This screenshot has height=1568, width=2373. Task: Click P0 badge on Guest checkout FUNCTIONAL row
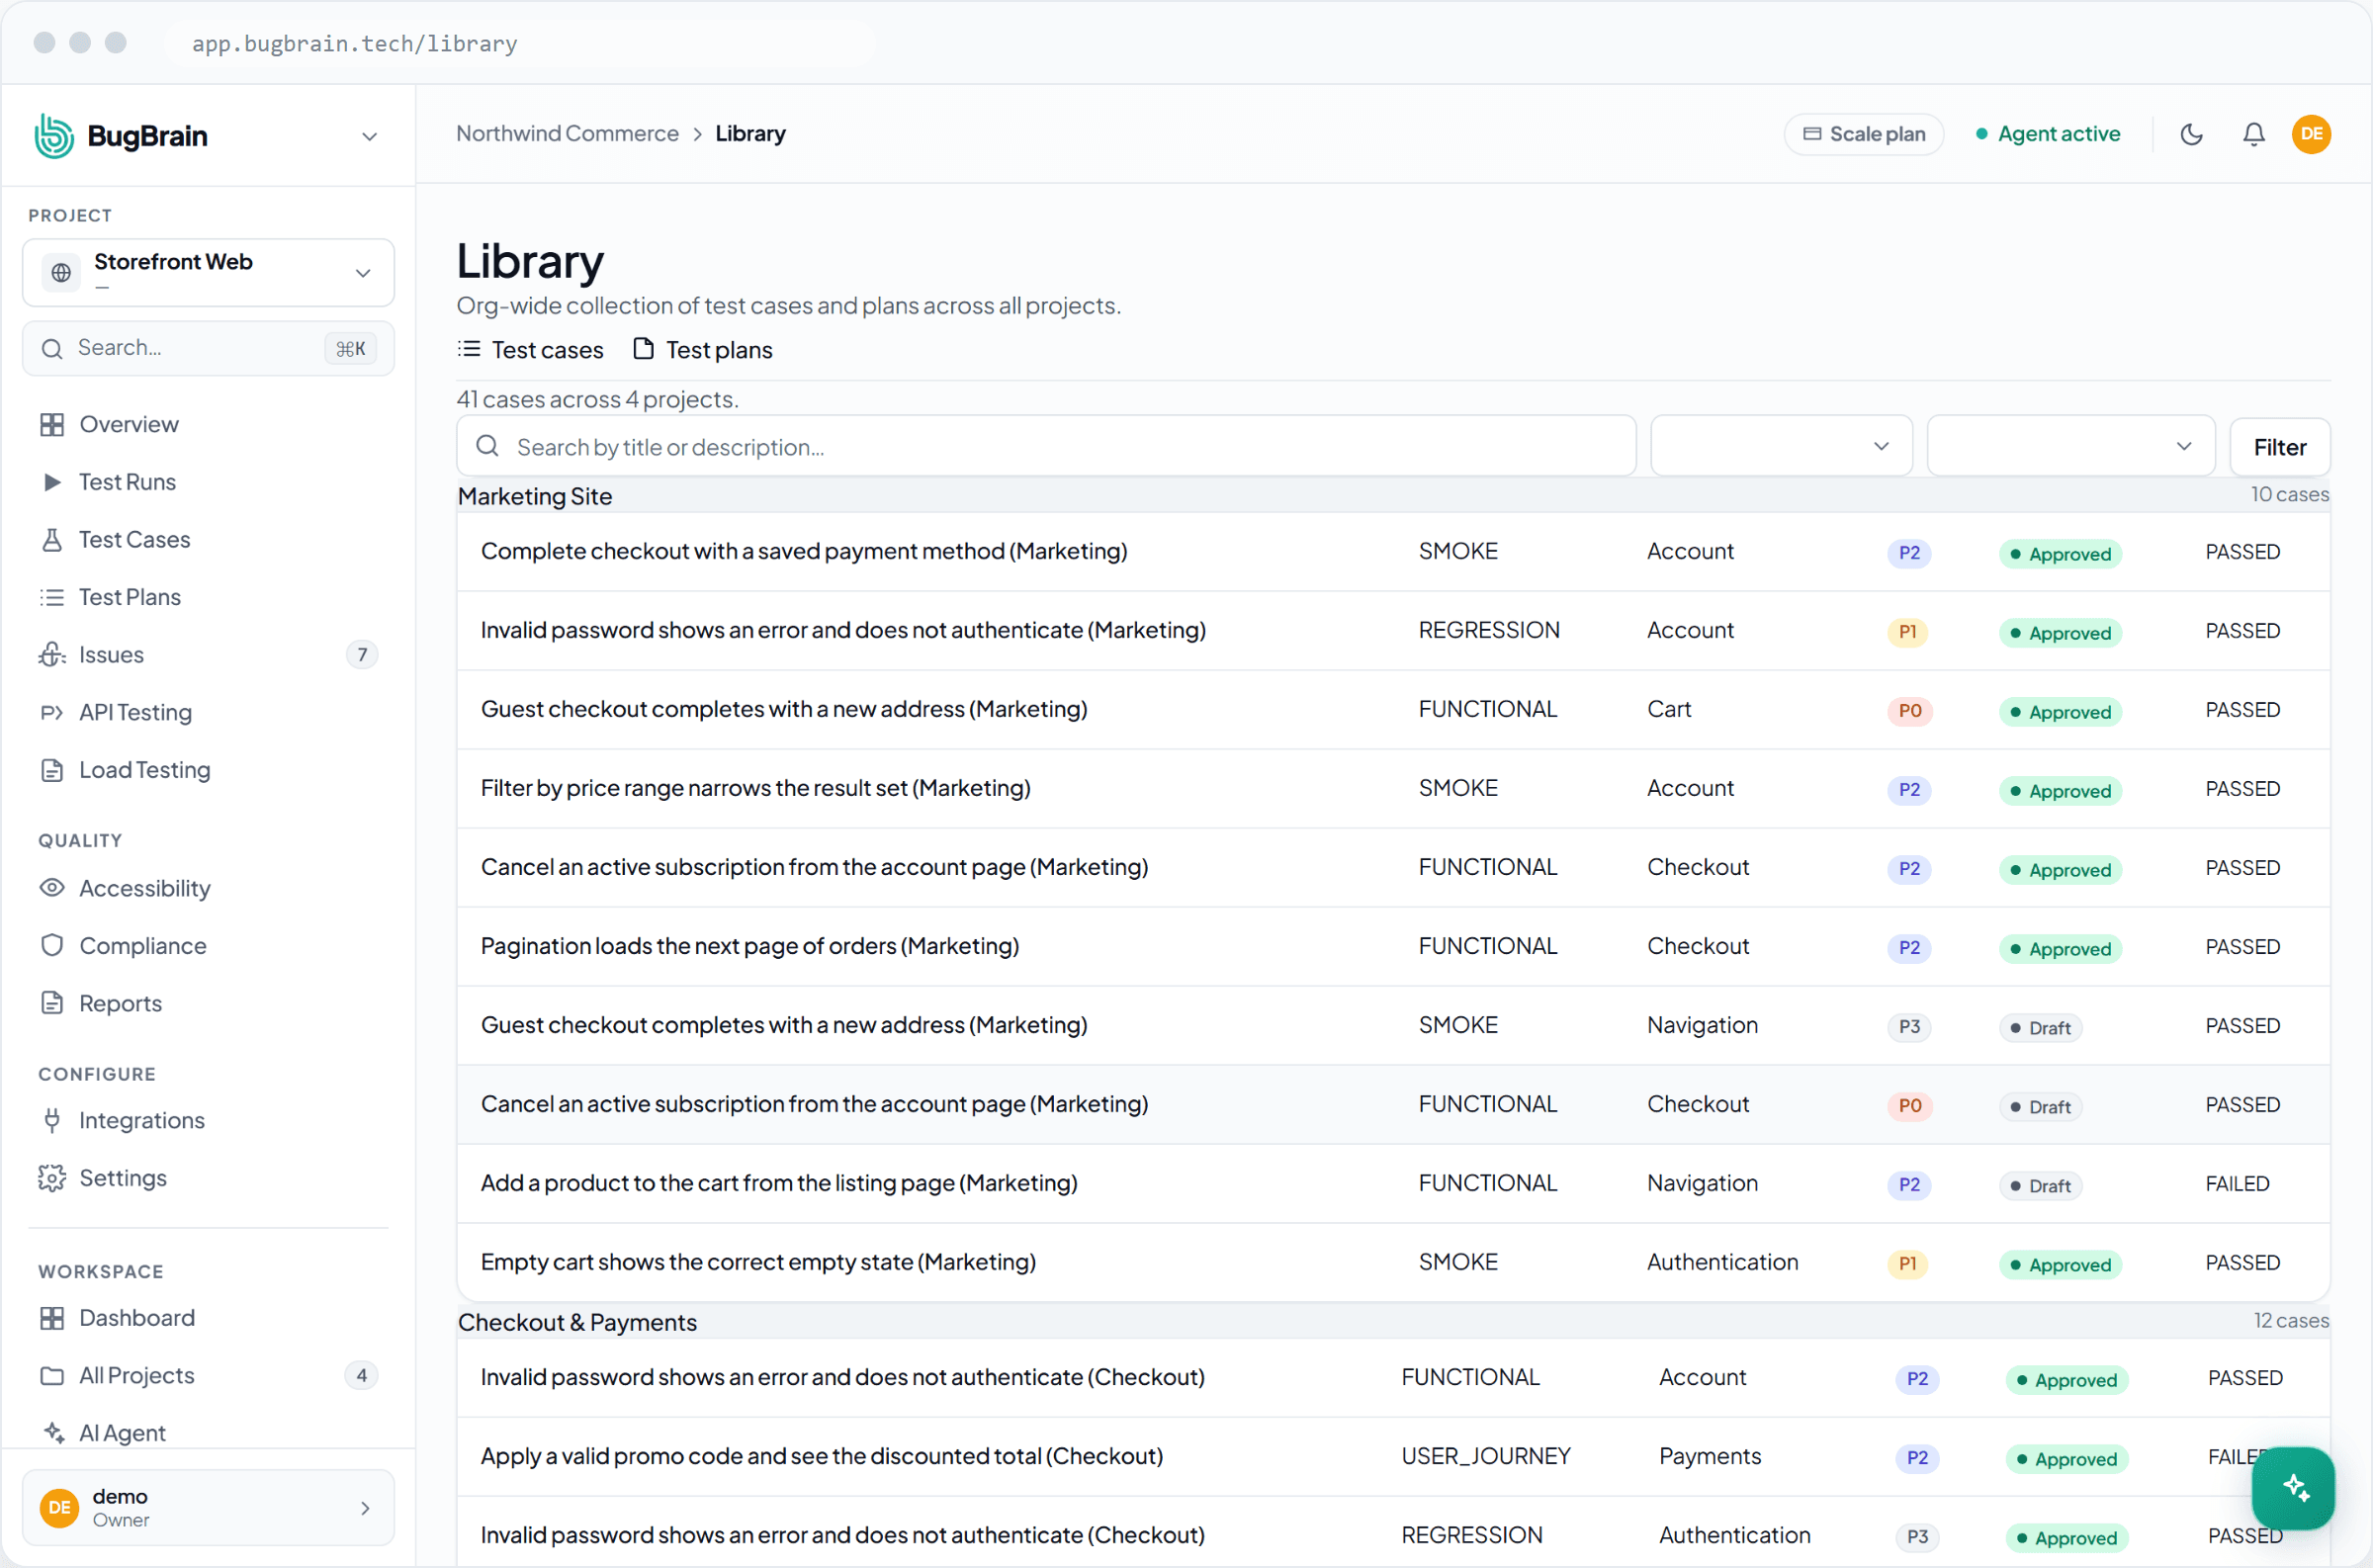click(1909, 710)
